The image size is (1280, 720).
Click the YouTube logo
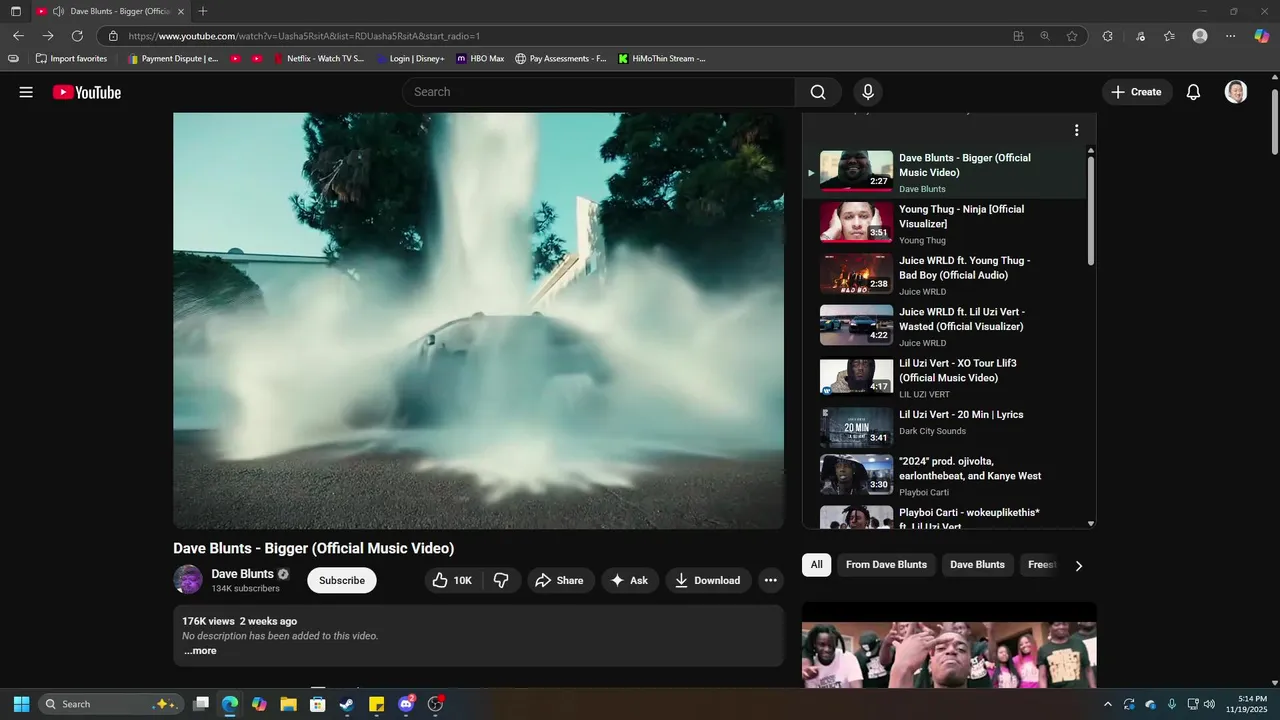pyautogui.click(x=87, y=92)
